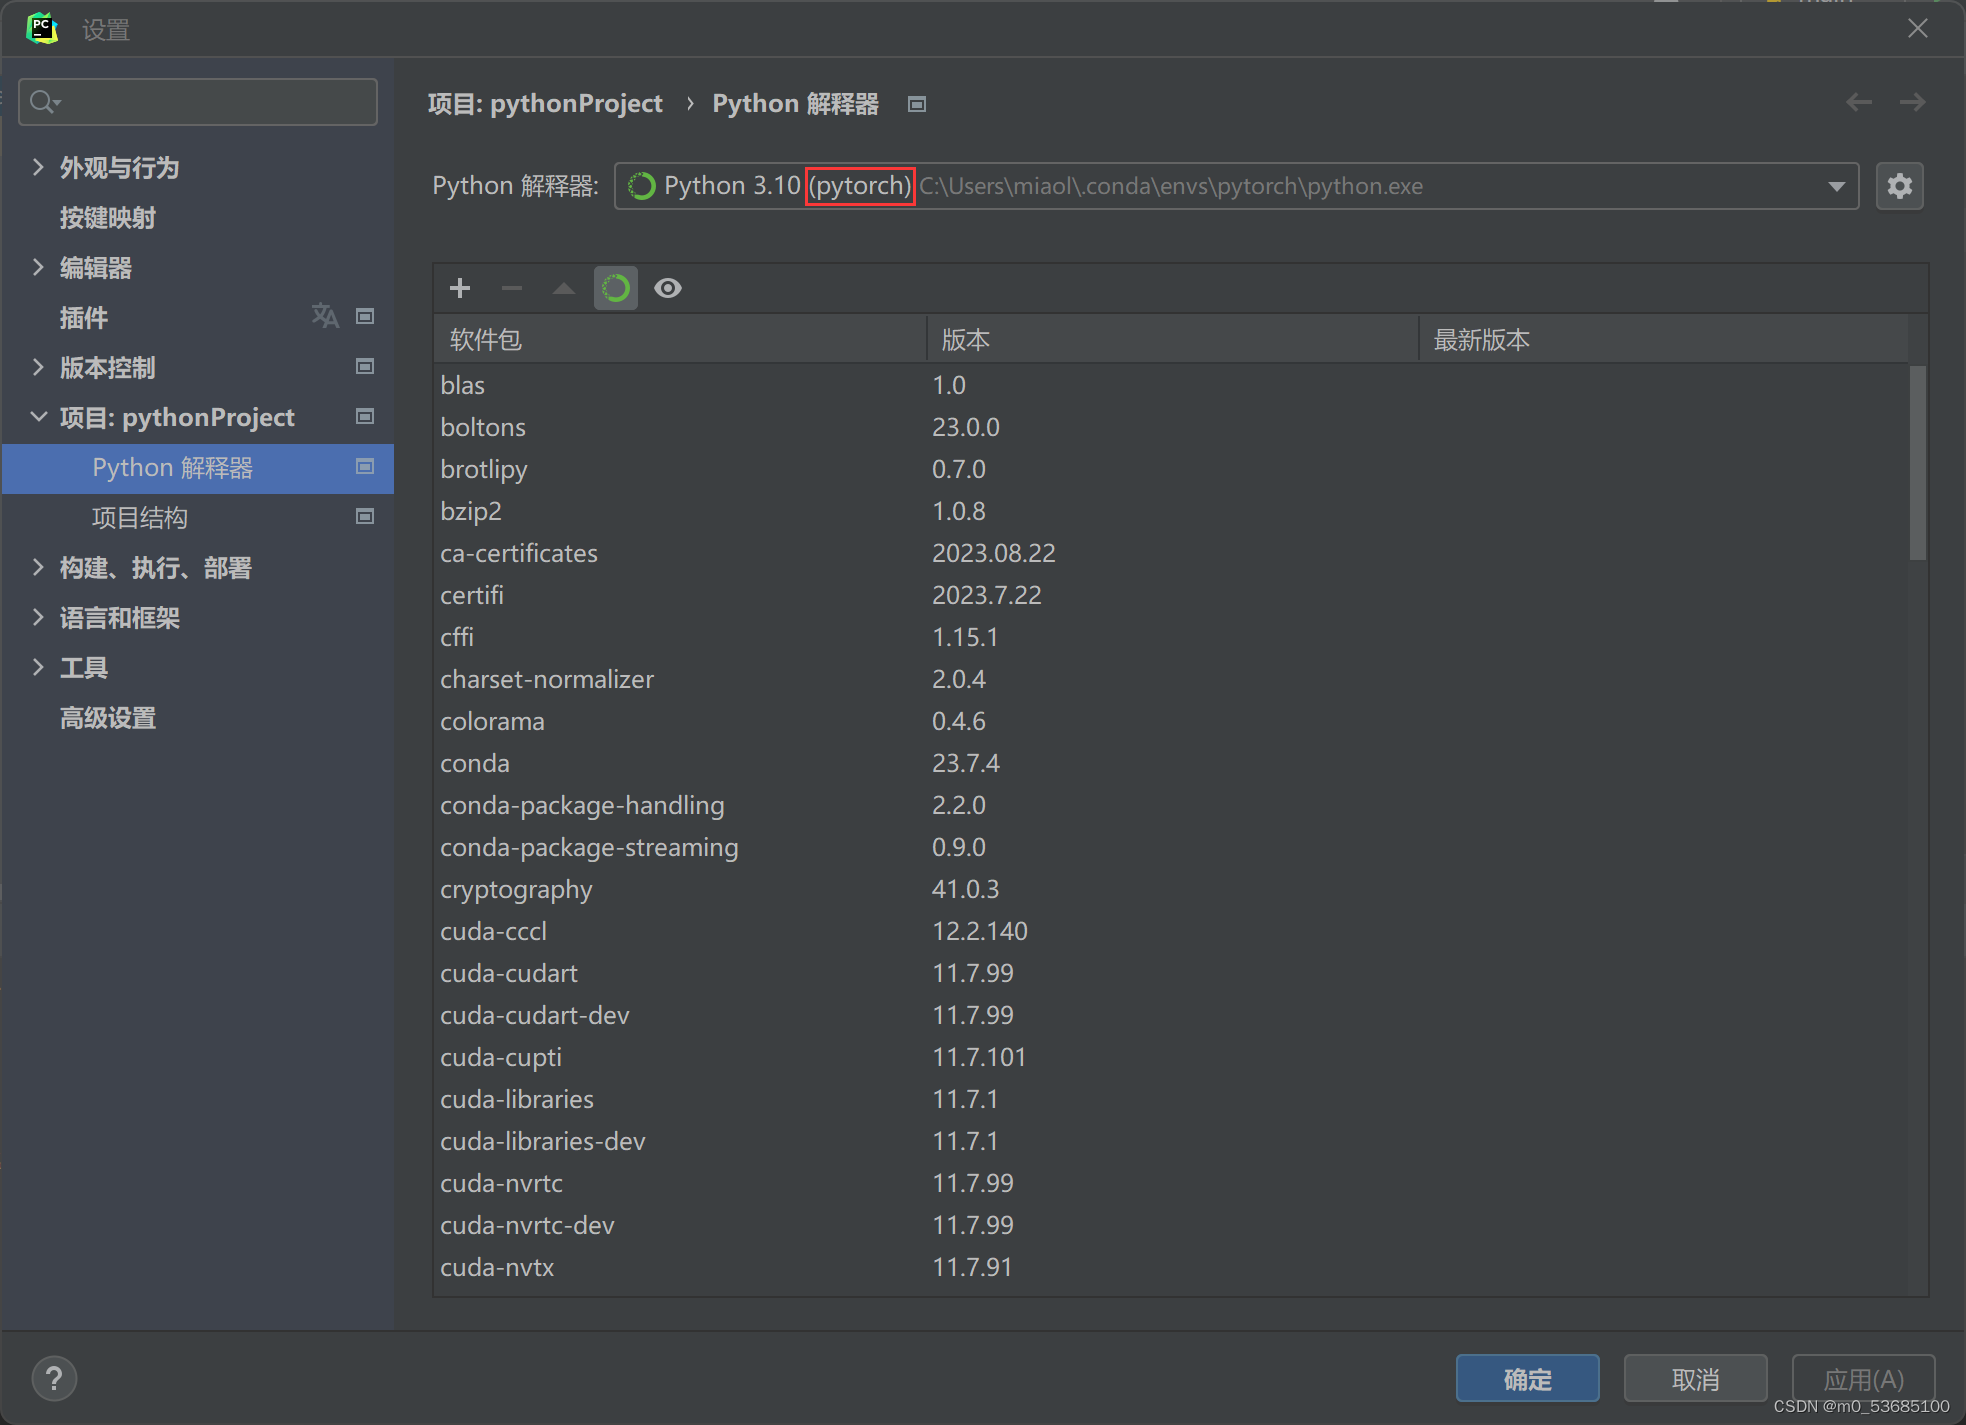Click the settings search input field
The image size is (1966, 1425).
(210, 102)
